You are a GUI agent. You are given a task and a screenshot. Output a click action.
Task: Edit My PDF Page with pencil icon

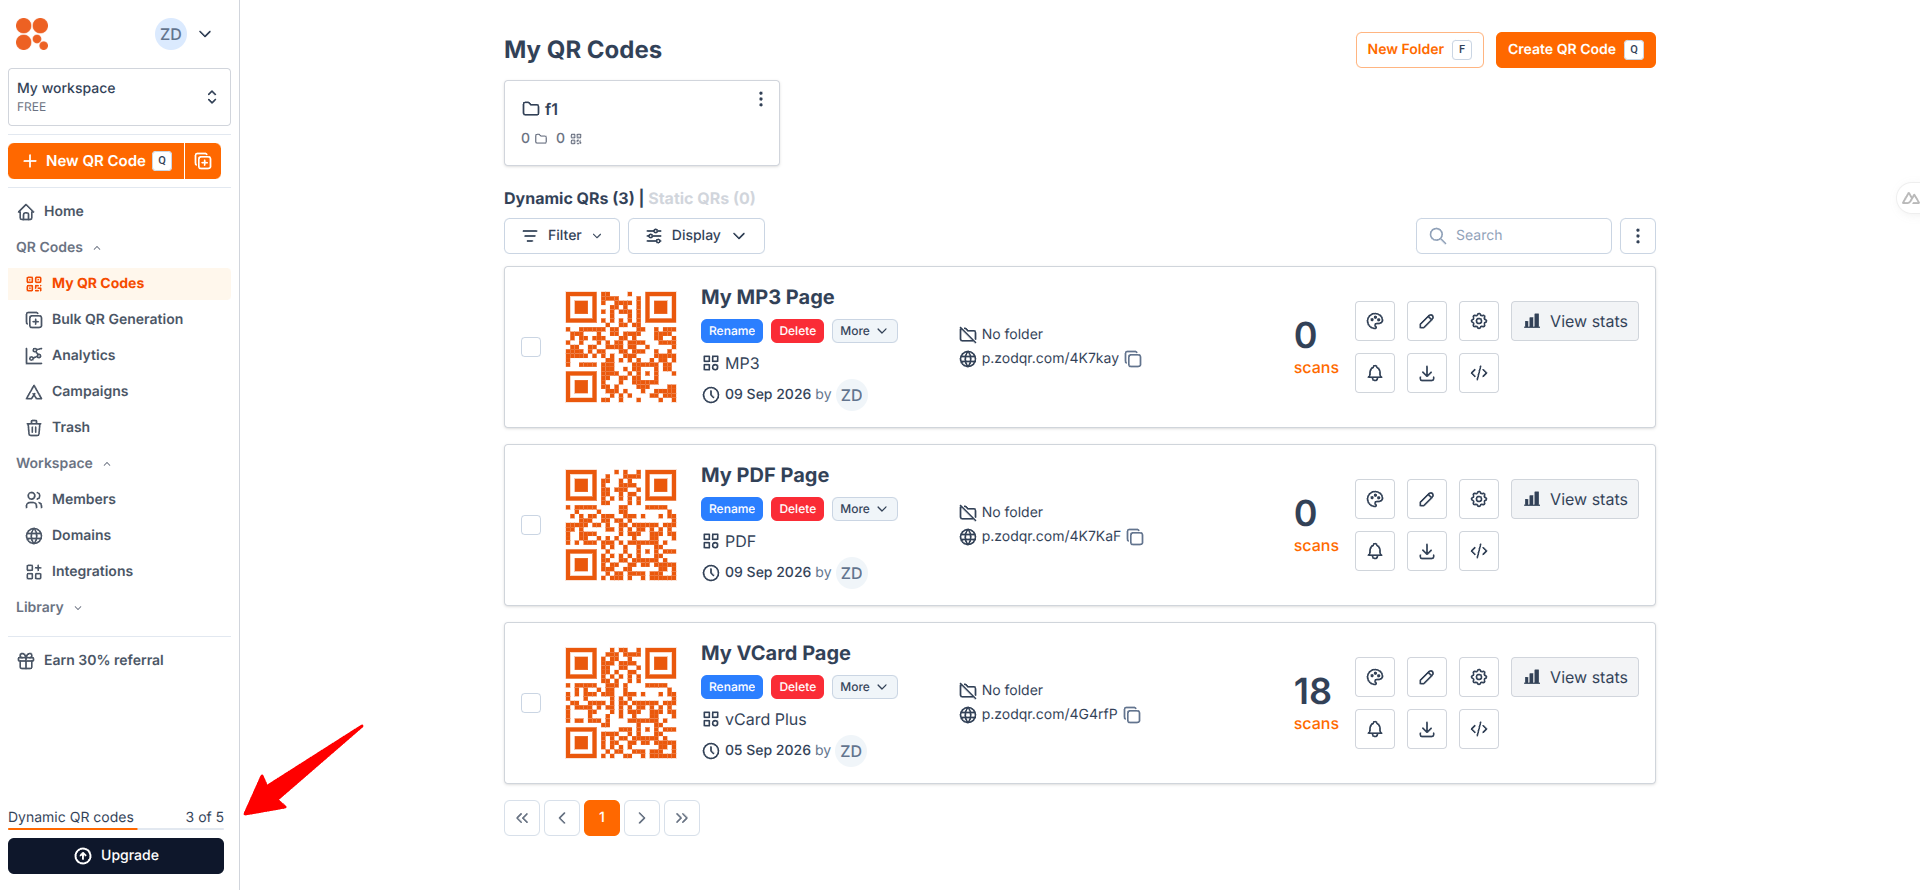tap(1427, 499)
